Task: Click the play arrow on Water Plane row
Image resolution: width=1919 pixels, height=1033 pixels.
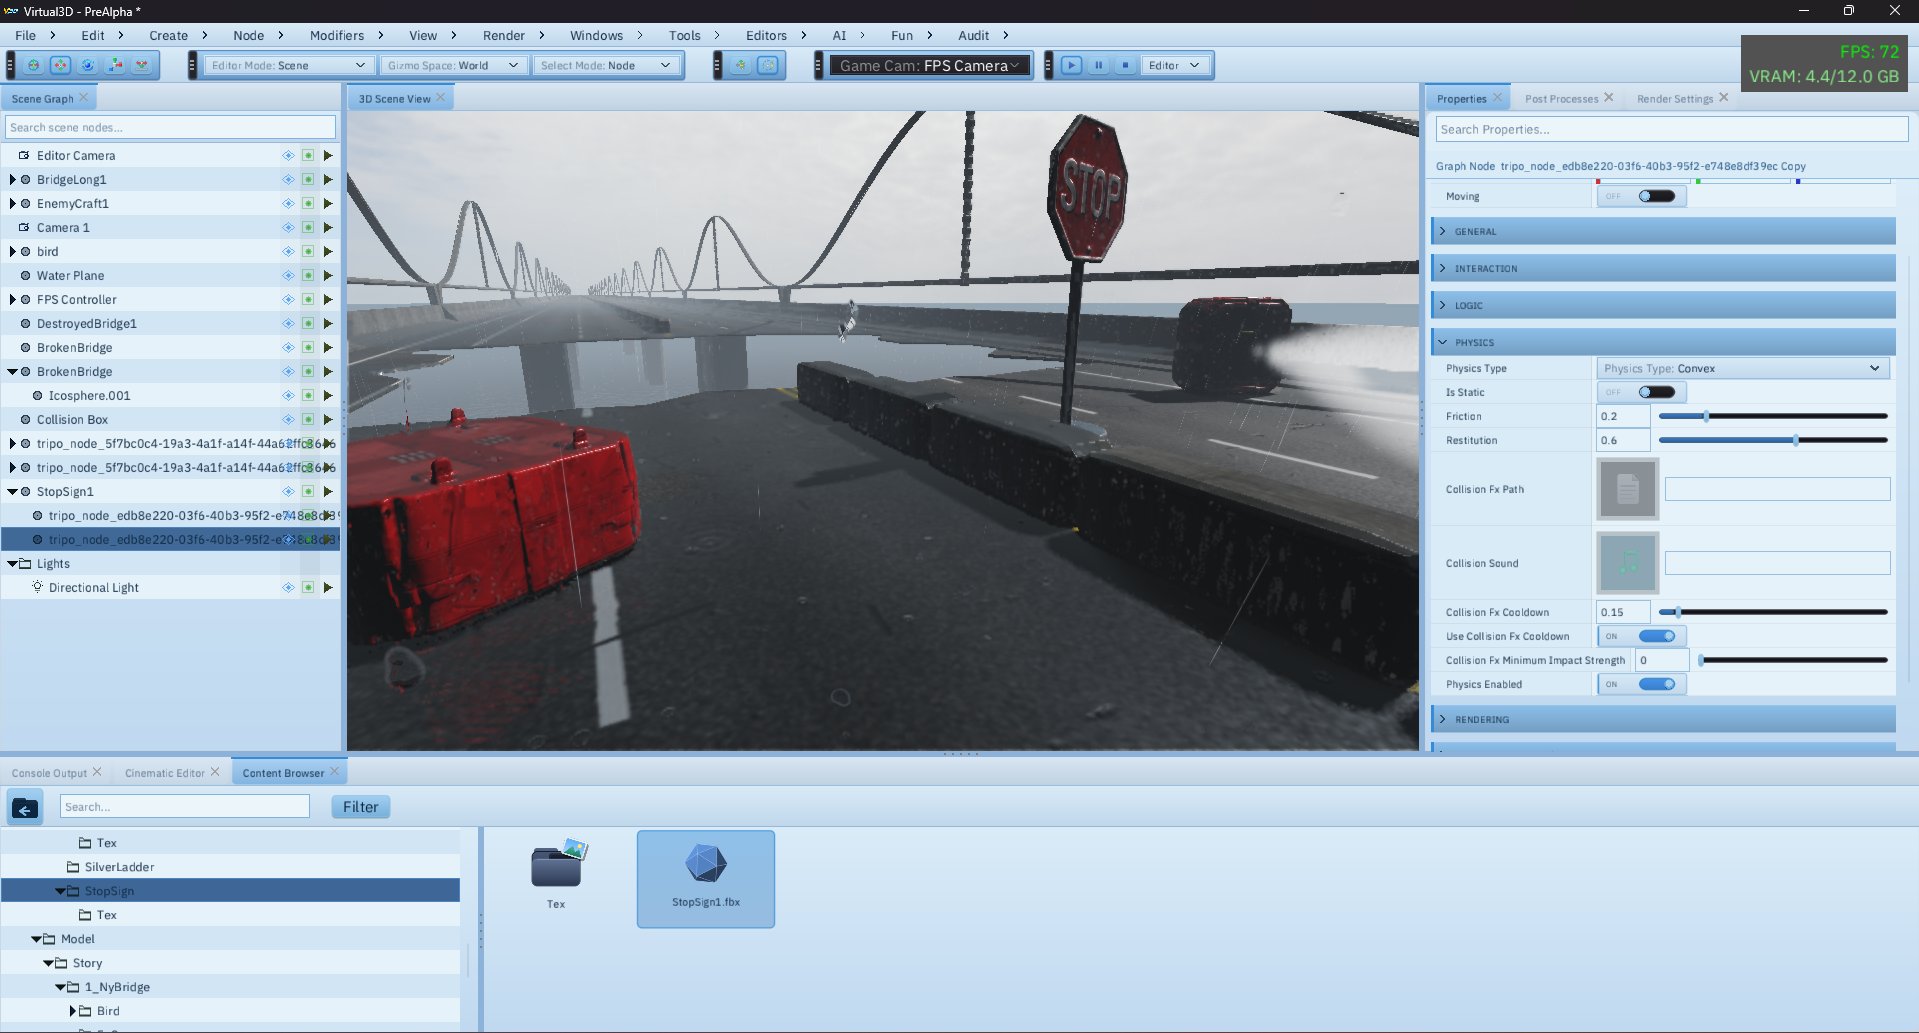Action: (x=328, y=275)
